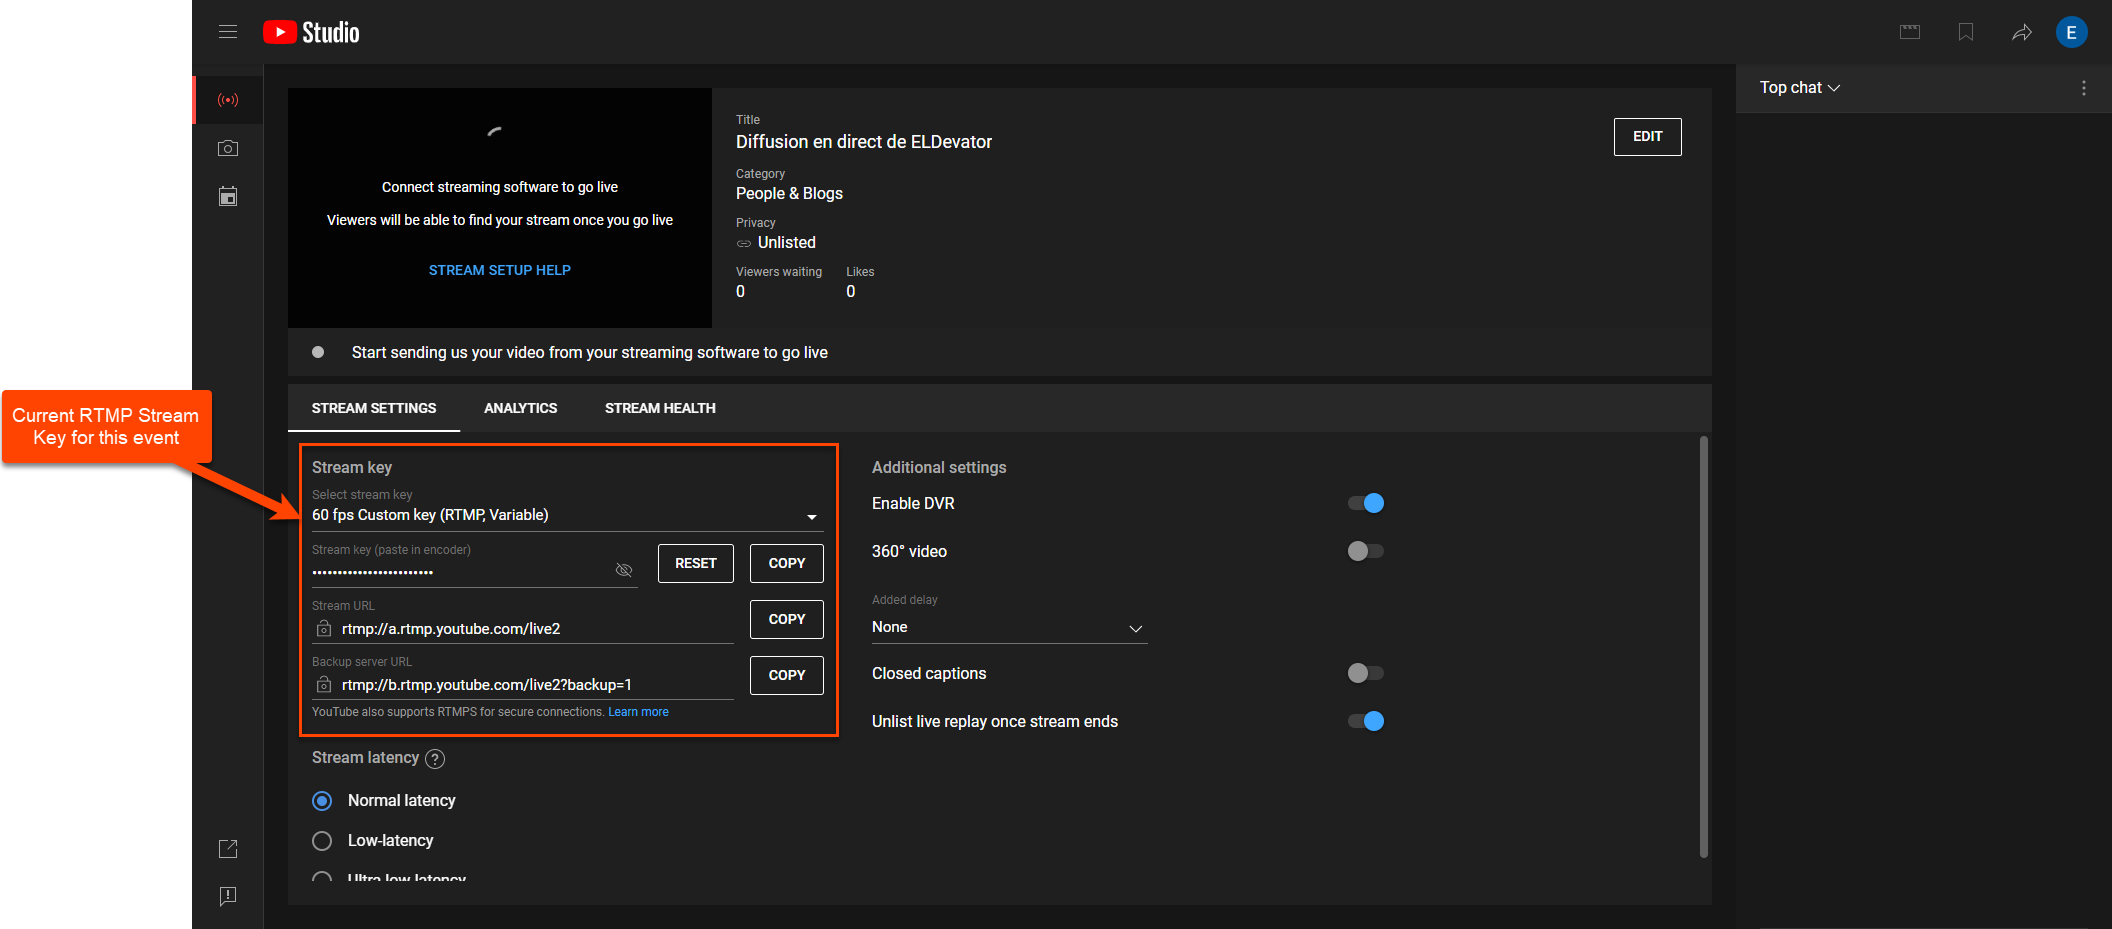Viewport: 2112px width, 929px height.
Task: Click the lock icon beside Backup server URL
Action: [x=324, y=685]
